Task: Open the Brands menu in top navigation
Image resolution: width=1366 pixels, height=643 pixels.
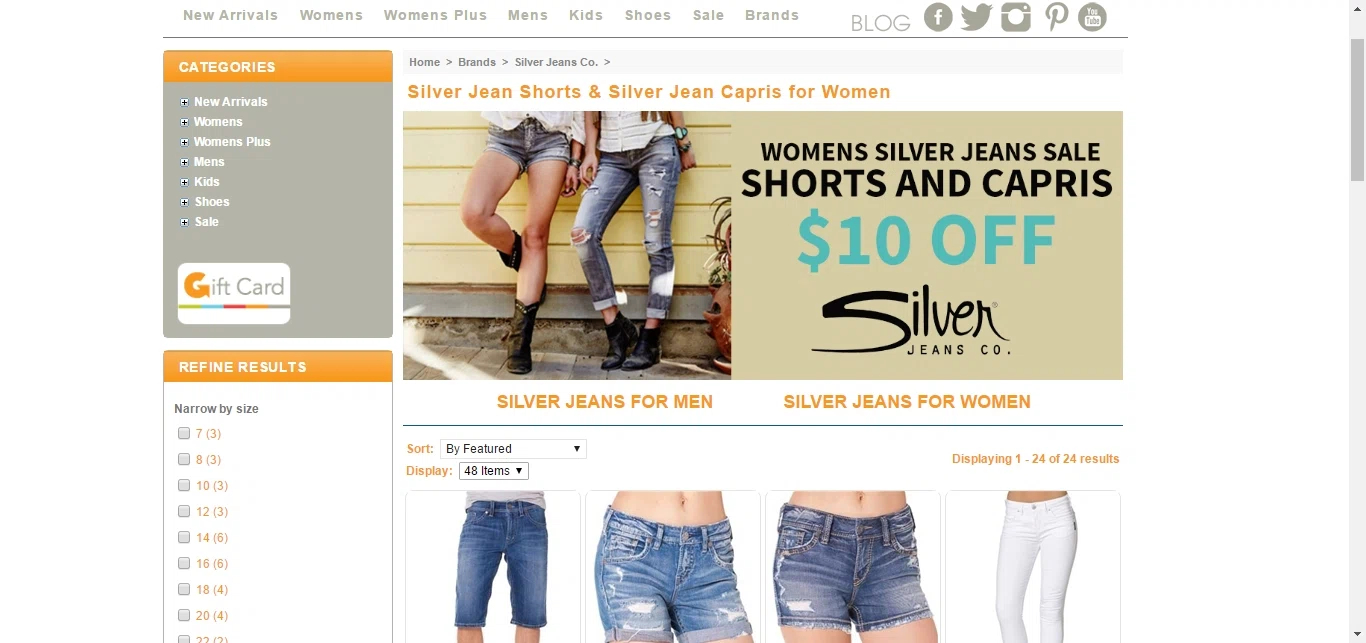Action: 772,15
